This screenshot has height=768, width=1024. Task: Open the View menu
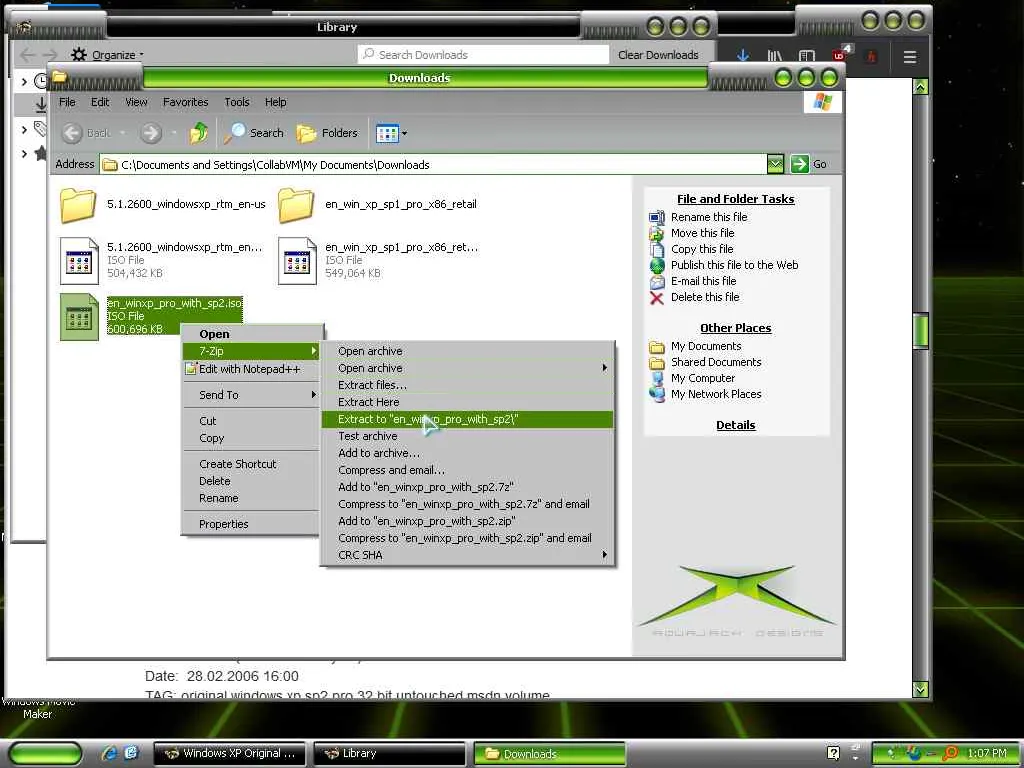coord(136,102)
